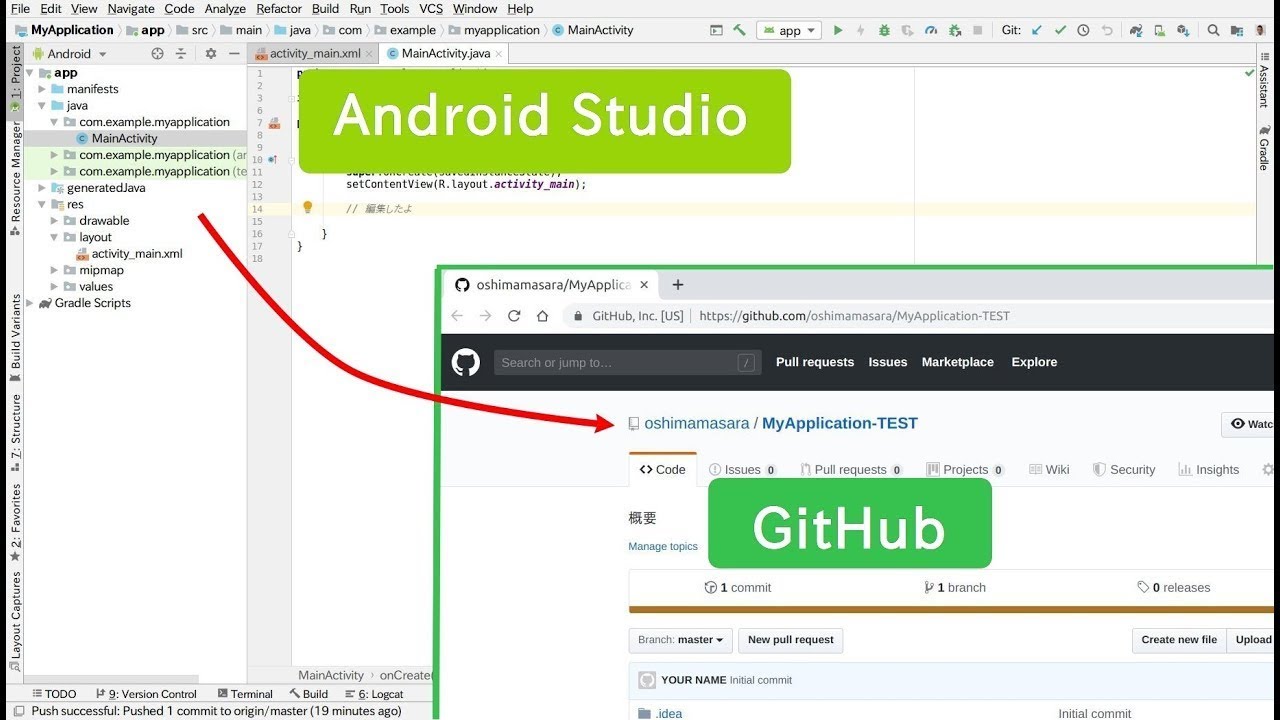
Task: Open the Analyze menu
Action: click(x=225, y=9)
